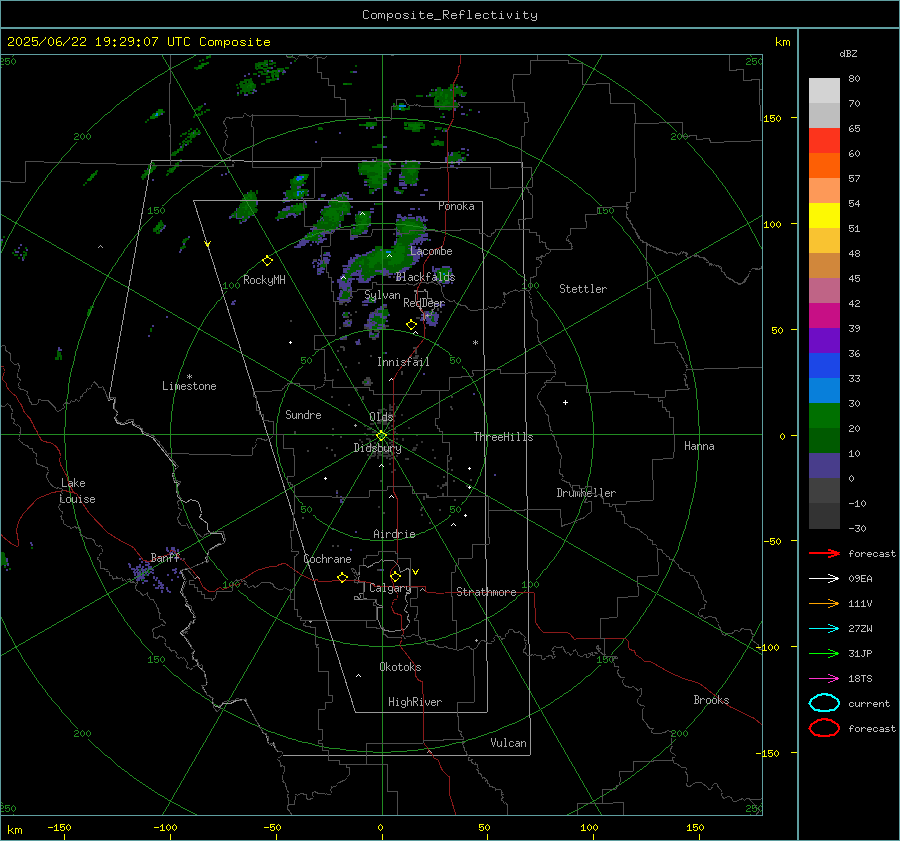Select the light gray 70-80 dBZ swatch
Viewport: 900px width, 841px height.
click(x=824, y=91)
